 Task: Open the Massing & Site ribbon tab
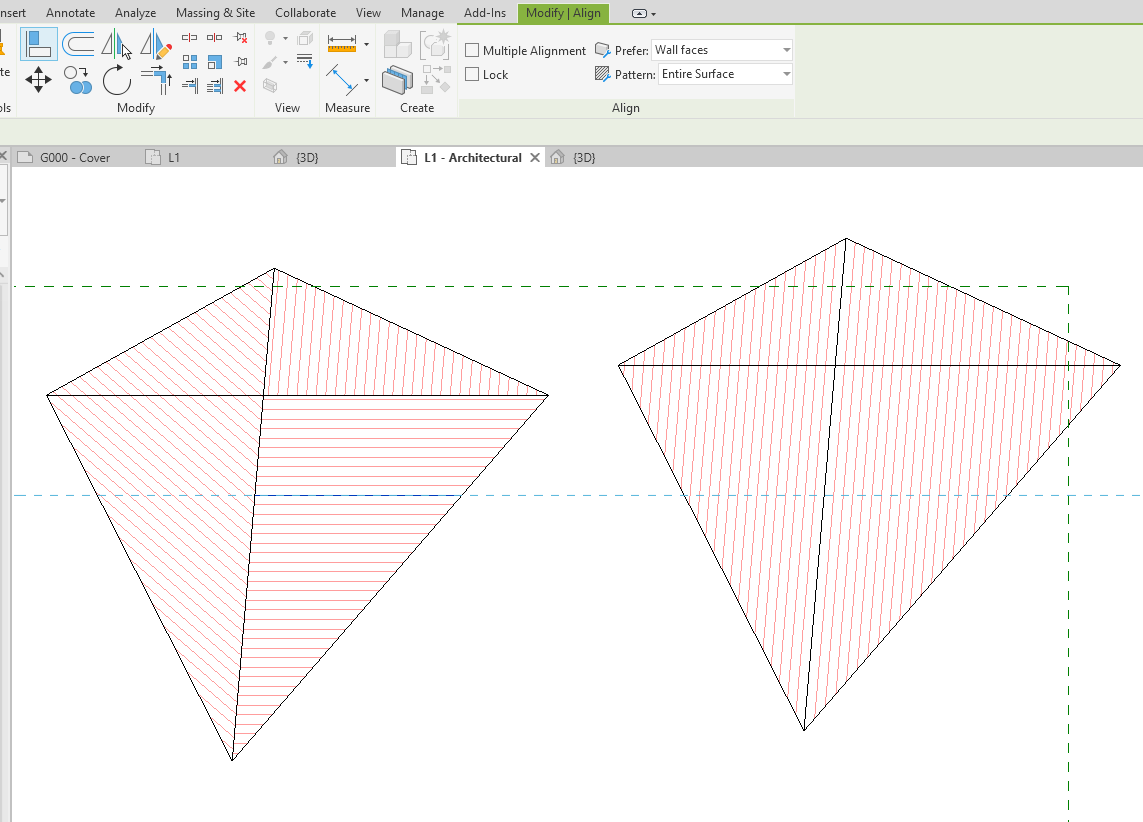pyautogui.click(x=215, y=13)
